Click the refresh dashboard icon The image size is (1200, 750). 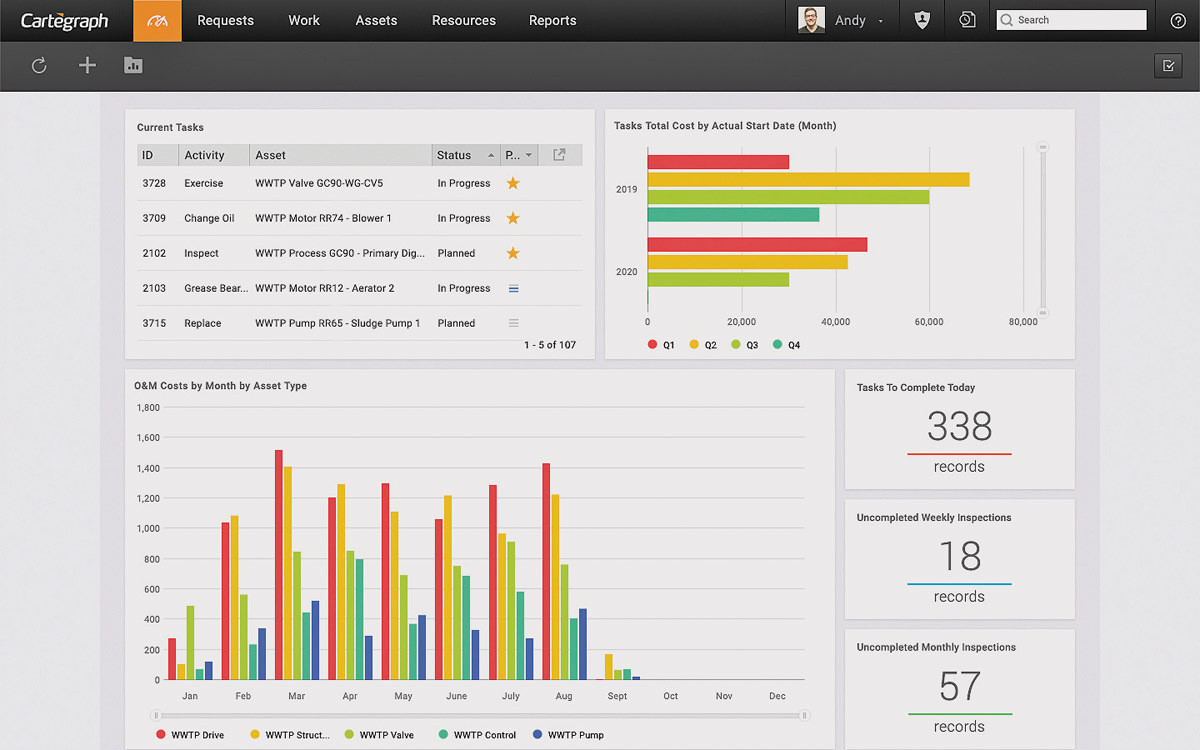point(39,66)
